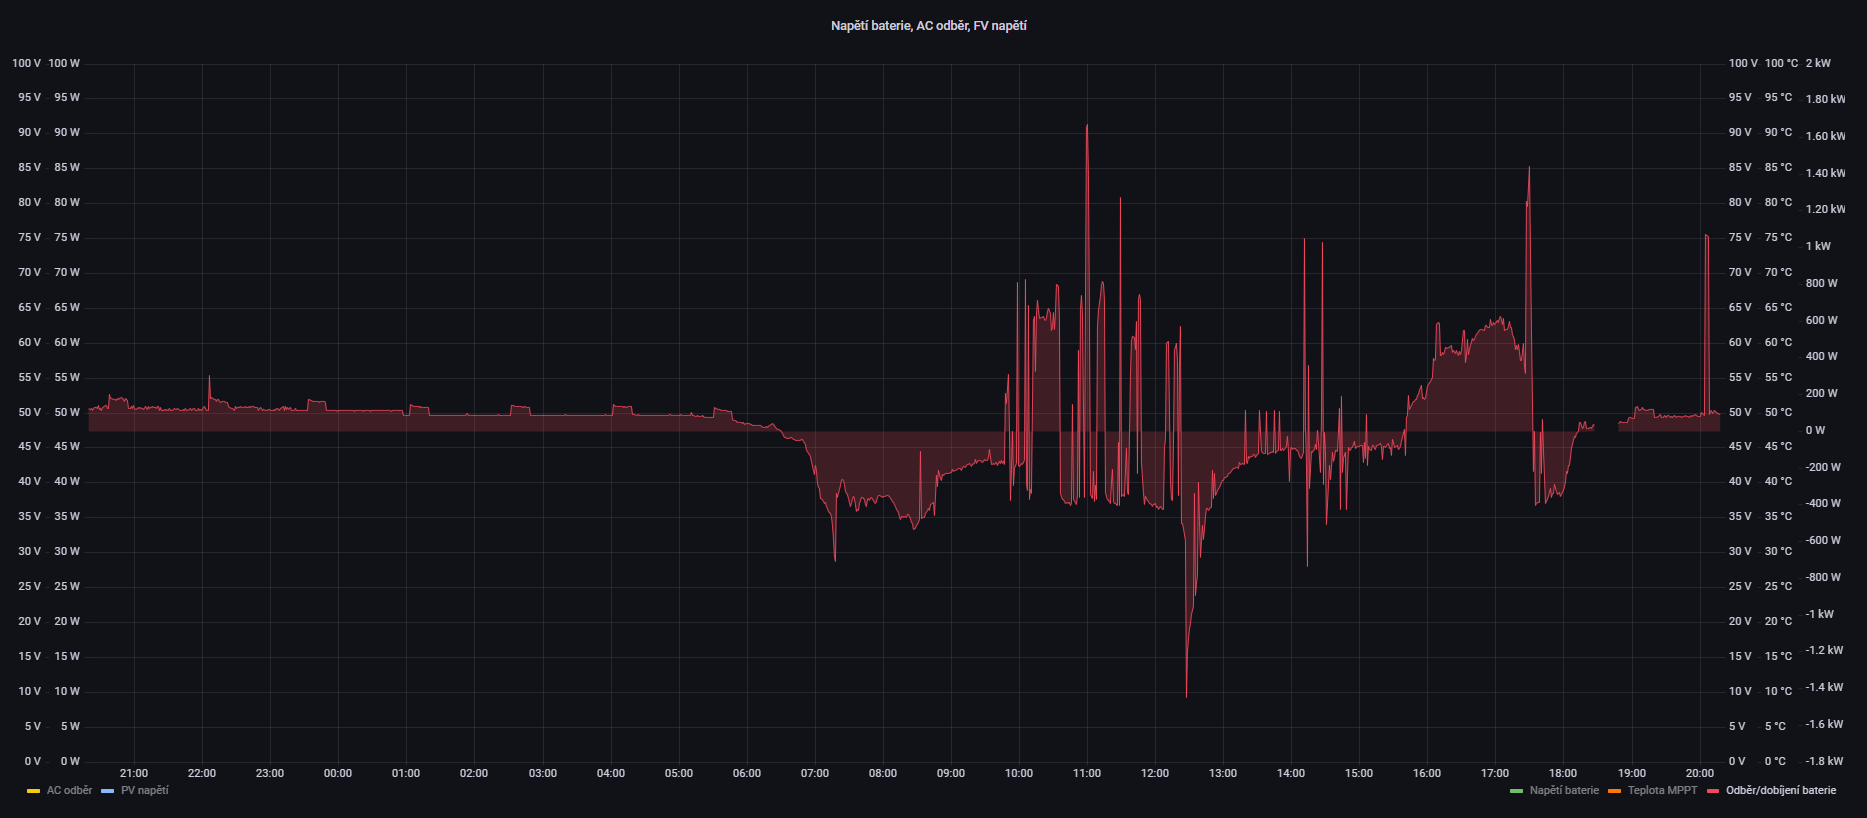Click the '-1.2 kW' power axis label
This screenshot has width=1867, height=818.
click(x=1824, y=650)
